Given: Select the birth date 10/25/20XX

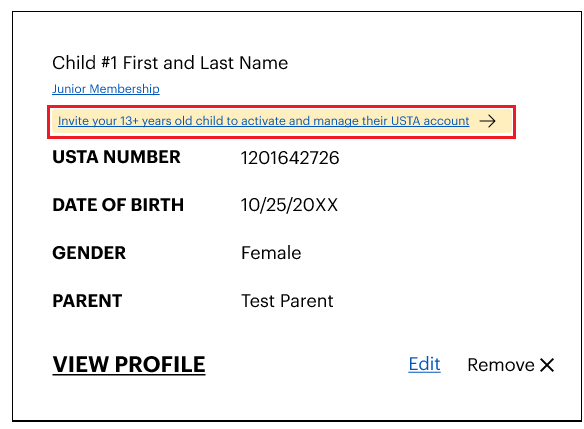Looking at the screenshot, I should click(x=289, y=205).
